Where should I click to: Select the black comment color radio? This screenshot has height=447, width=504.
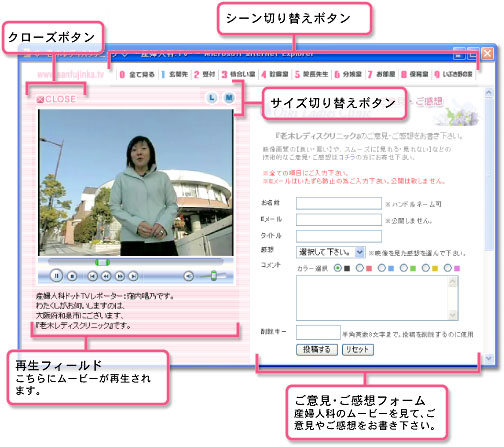point(338,268)
